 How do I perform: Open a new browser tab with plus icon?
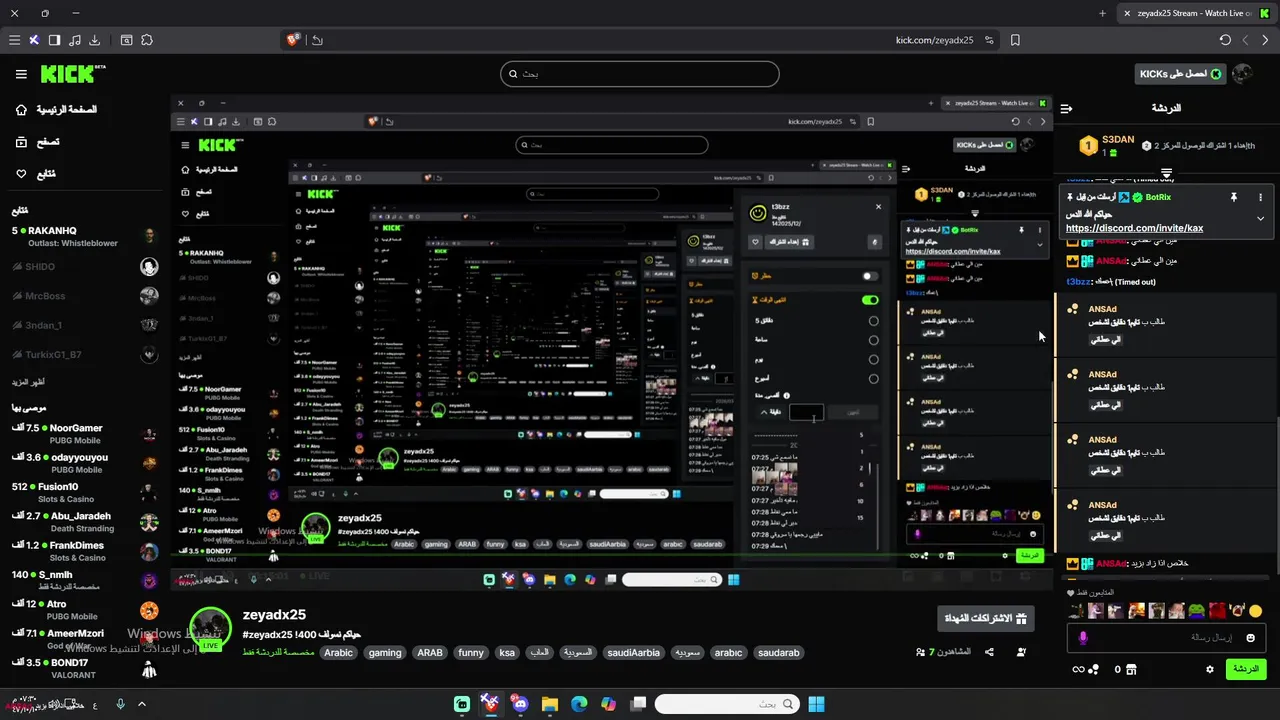point(1102,13)
